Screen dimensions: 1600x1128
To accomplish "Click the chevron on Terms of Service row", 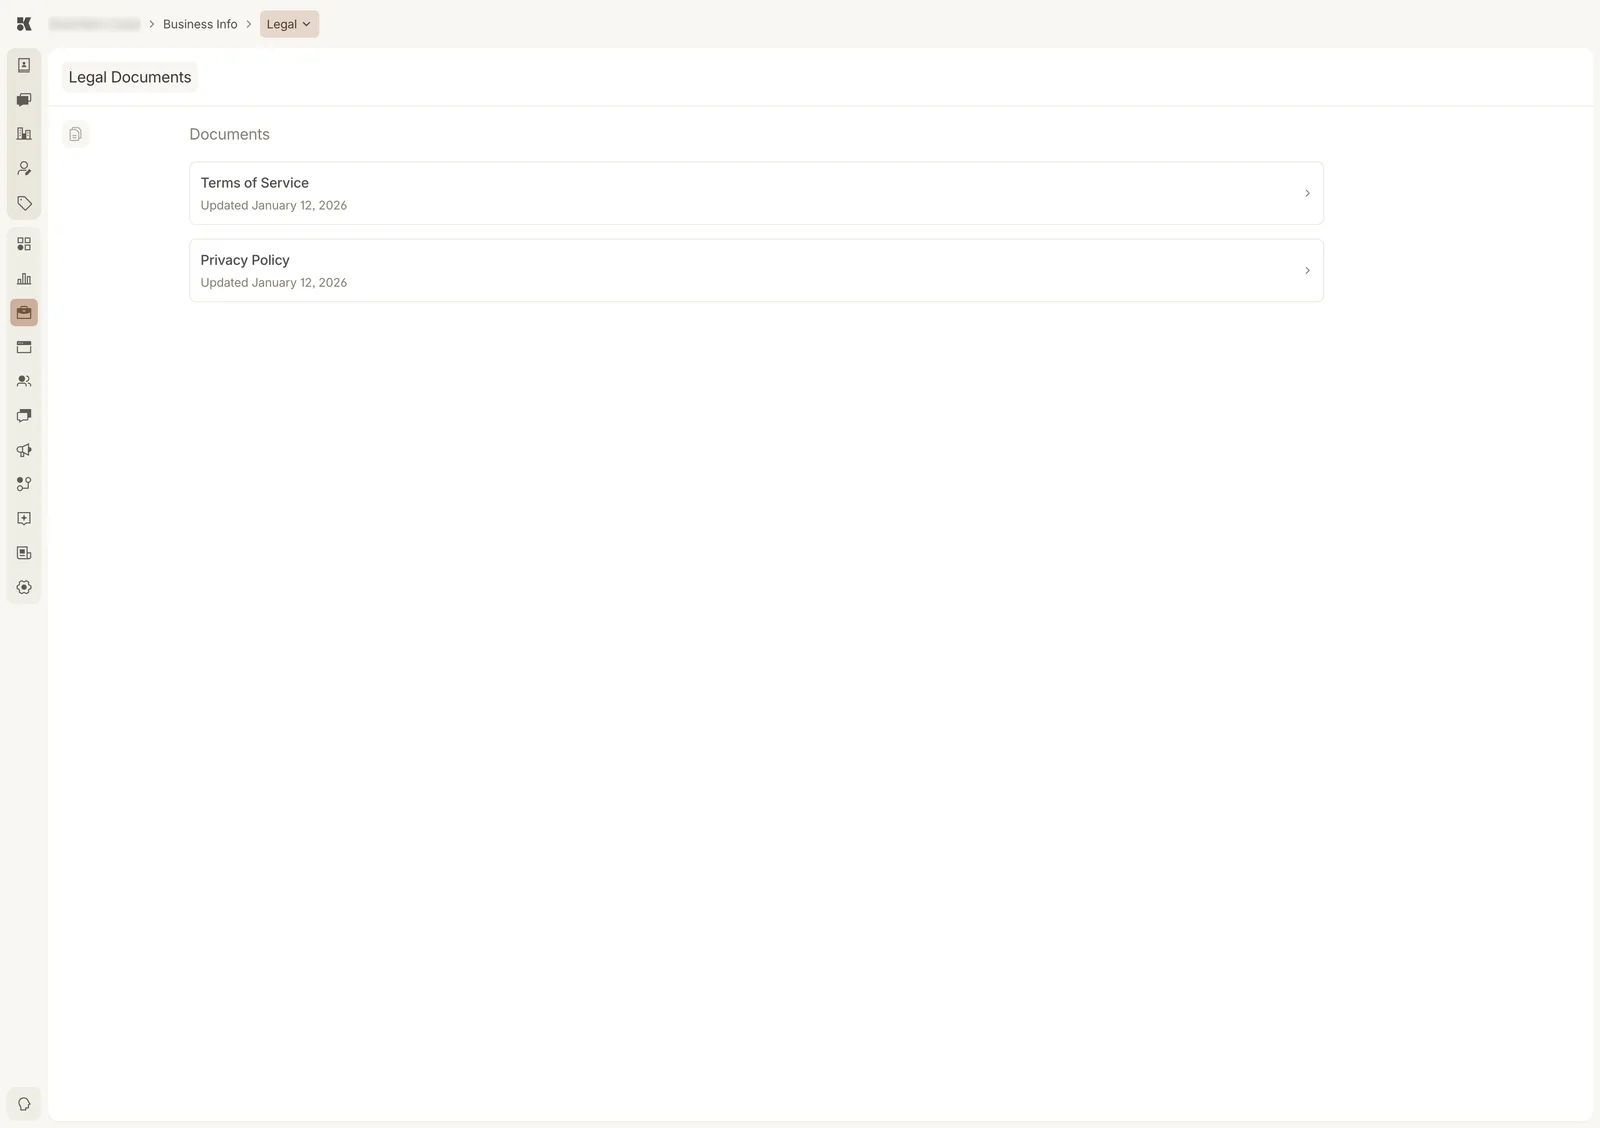I will click(x=1307, y=193).
